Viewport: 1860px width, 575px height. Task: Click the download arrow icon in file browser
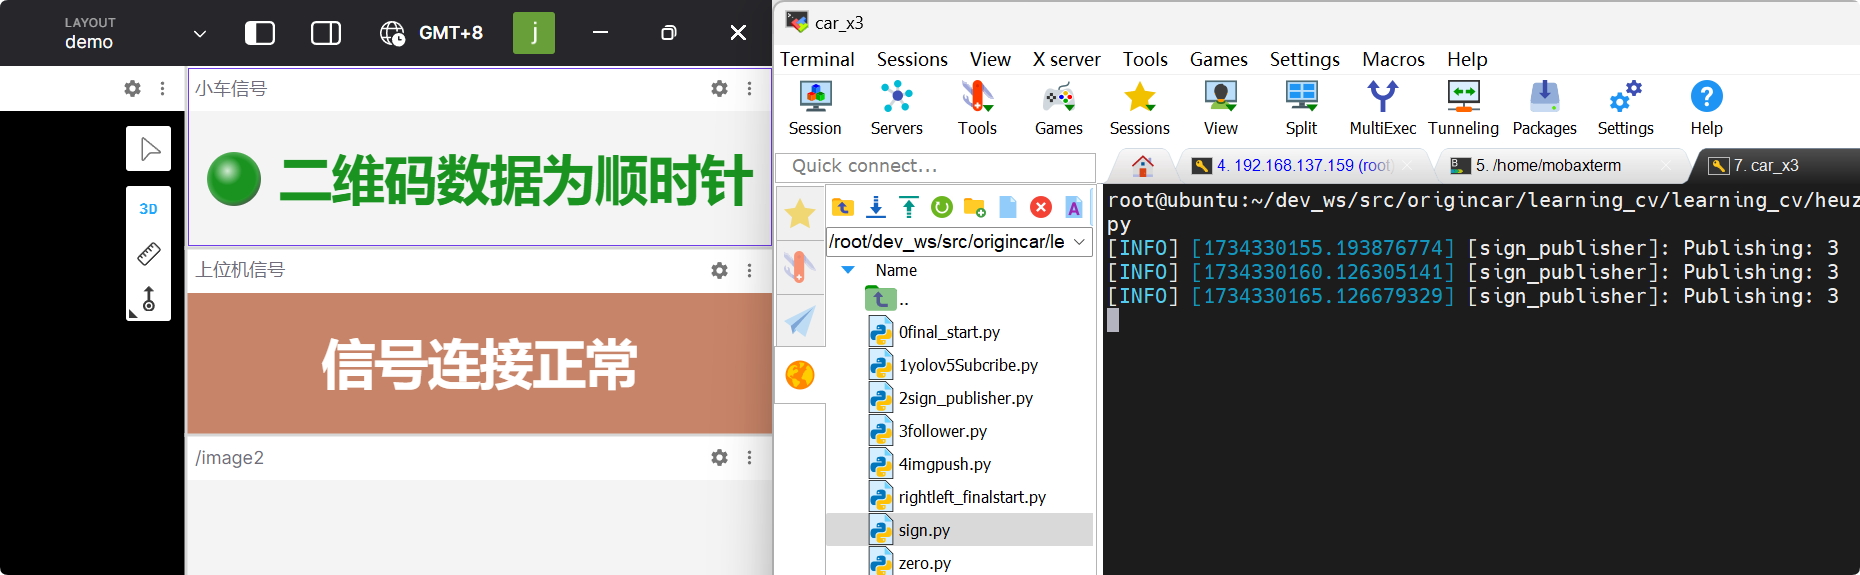876,207
